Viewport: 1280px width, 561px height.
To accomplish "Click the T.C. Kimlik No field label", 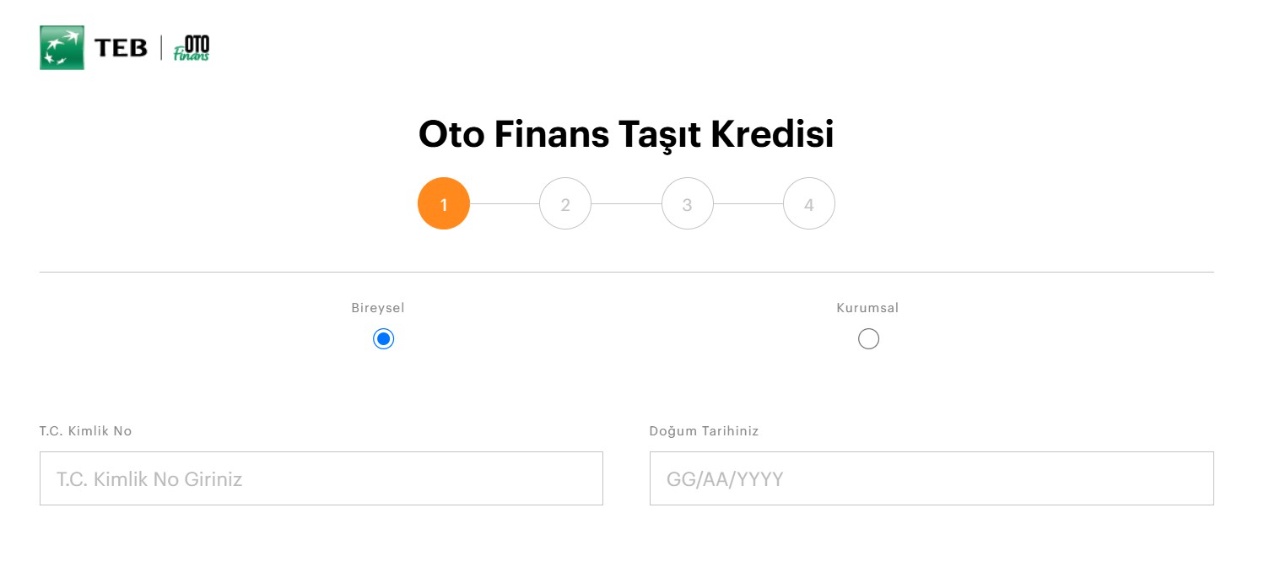I will tap(86, 431).
